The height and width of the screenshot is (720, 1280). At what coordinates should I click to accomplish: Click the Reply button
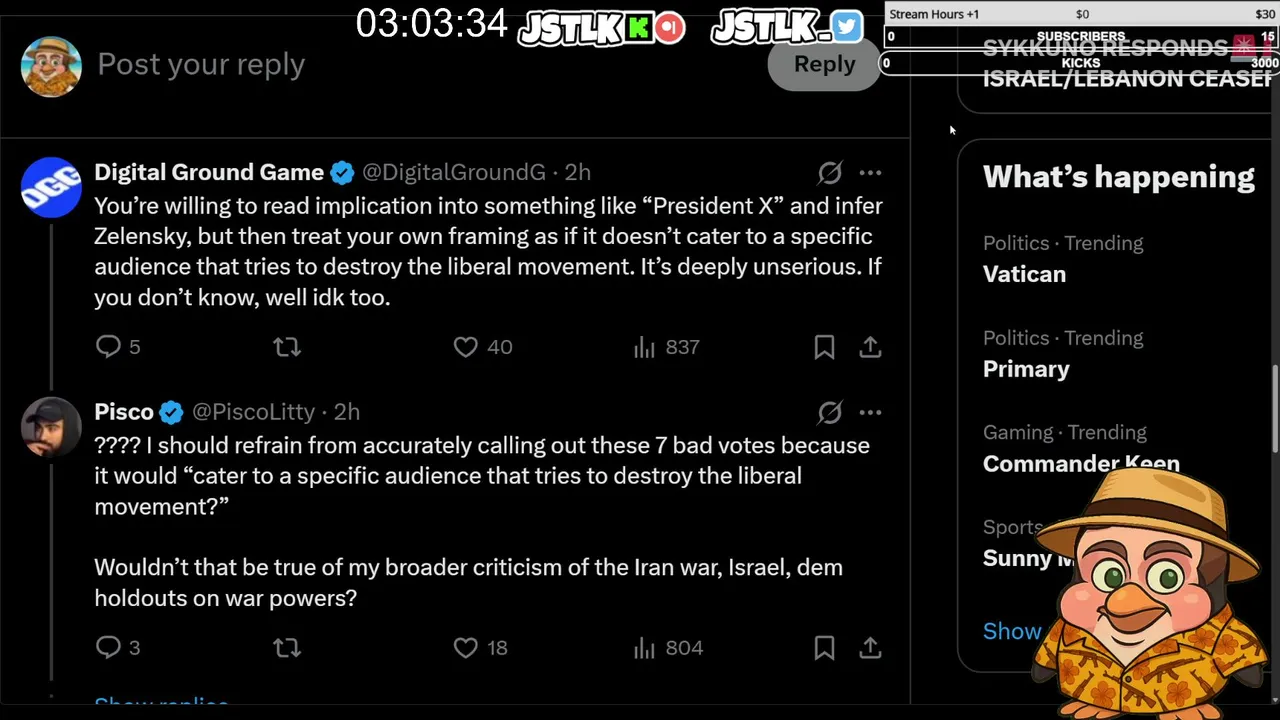click(824, 64)
